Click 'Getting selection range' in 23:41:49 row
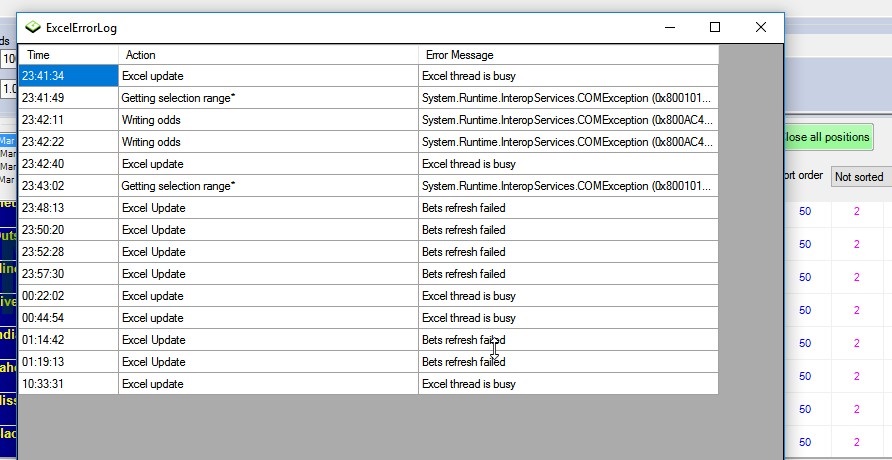 coord(178,98)
